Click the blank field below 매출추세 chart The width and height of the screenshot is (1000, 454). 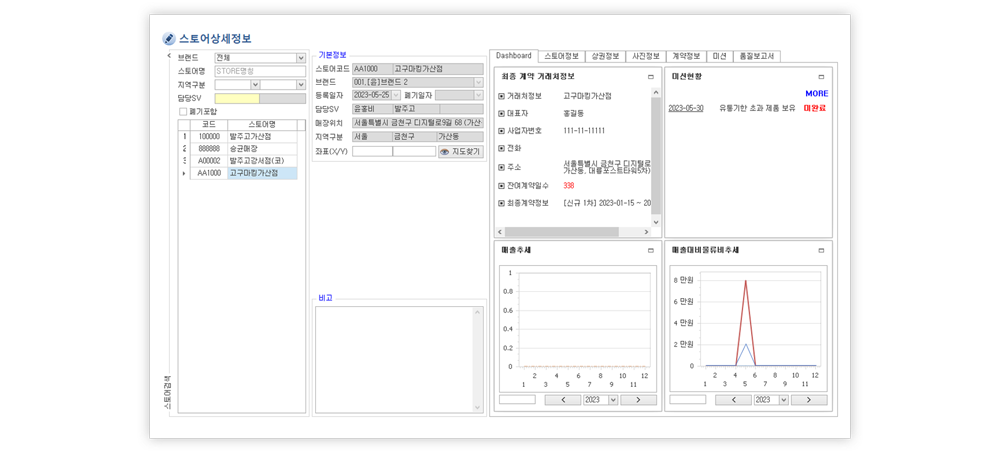point(517,400)
